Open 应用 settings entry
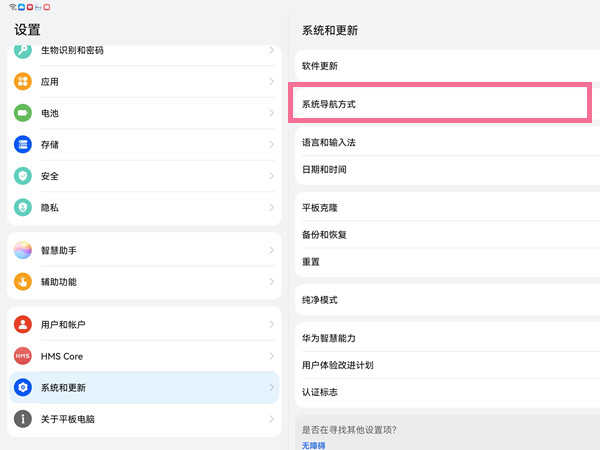600x450 pixels. pos(144,82)
